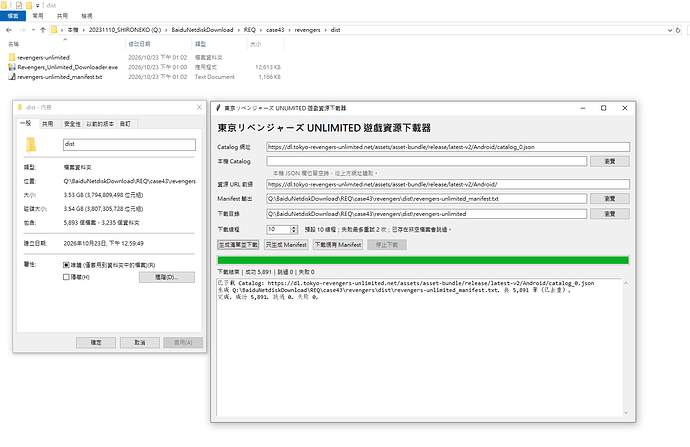Click 瀏覽 button next to 下載目錄

[x=610, y=214]
